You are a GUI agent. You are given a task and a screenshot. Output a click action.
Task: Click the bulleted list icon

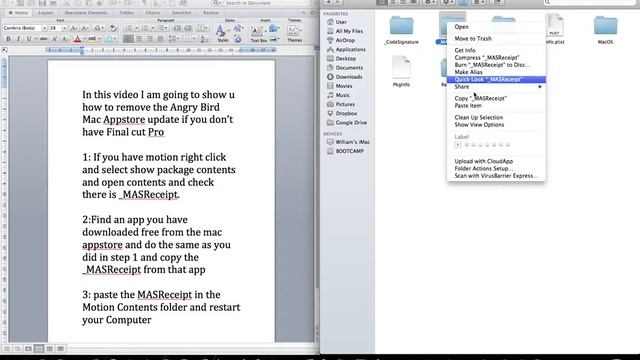(x=130, y=28)
